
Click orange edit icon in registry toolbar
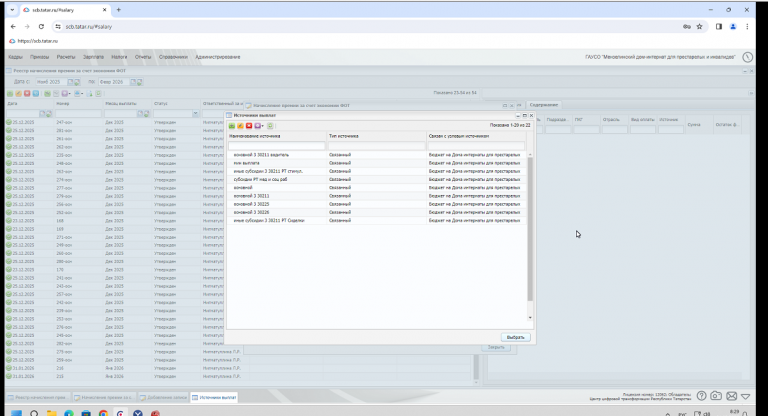click(x=19, y=94)
